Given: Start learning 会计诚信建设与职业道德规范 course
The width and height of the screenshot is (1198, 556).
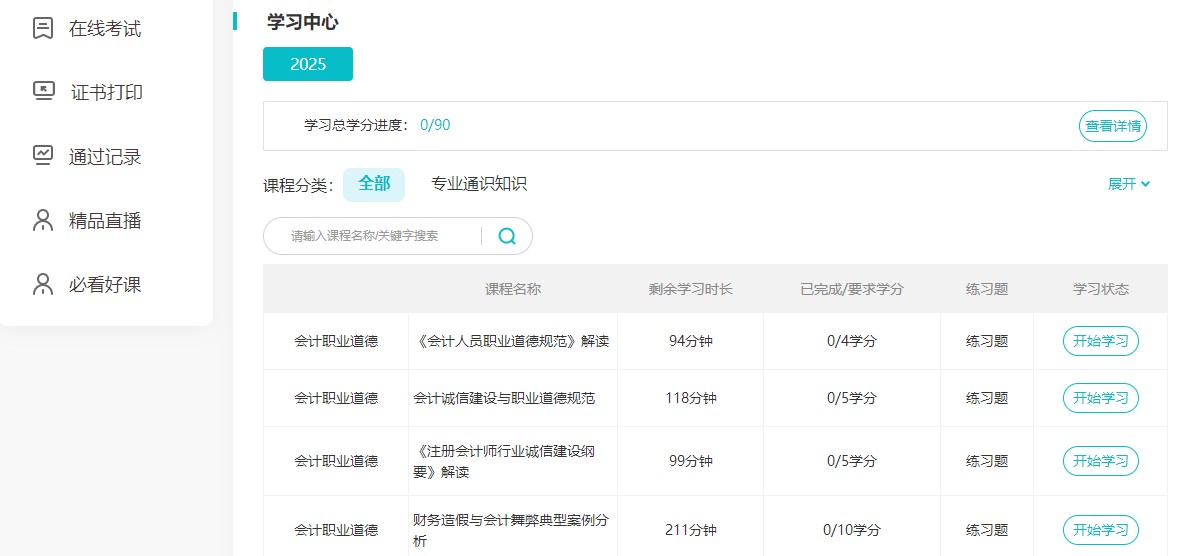Looking at the screenshot, I should click(1100, 398).
